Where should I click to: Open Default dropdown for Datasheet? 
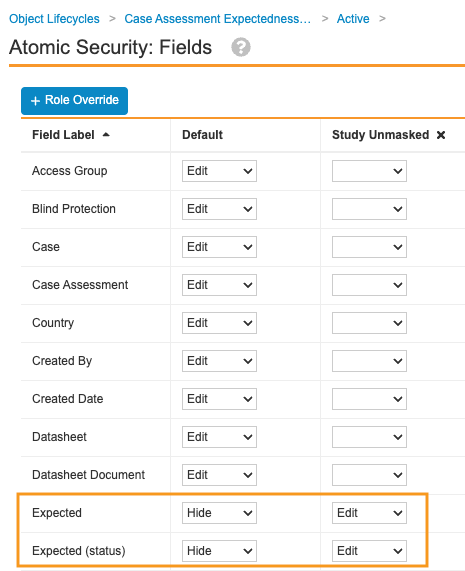[219, 437]
